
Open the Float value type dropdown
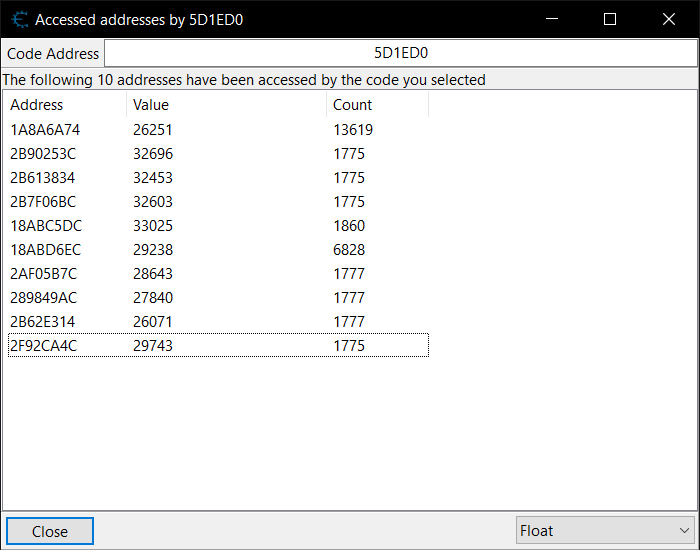point(605,531)
